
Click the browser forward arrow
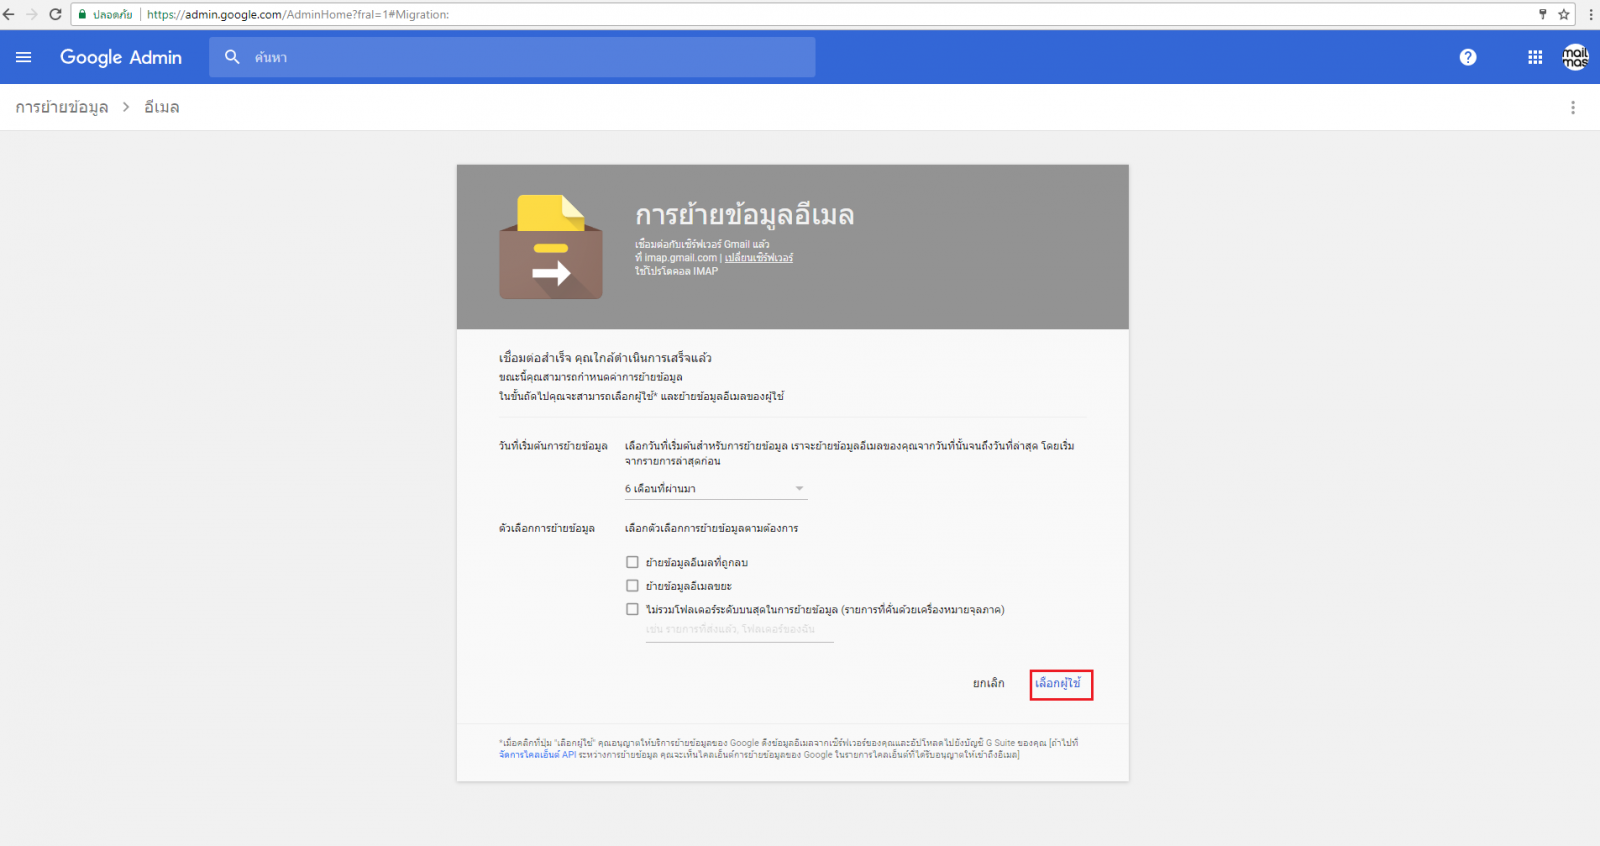pos(31,14)
